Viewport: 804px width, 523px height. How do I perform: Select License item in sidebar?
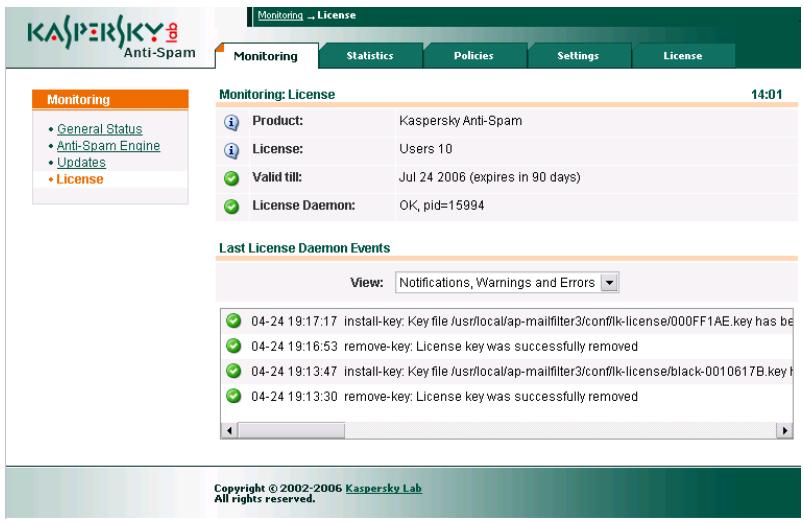click(x=79, y=179)
